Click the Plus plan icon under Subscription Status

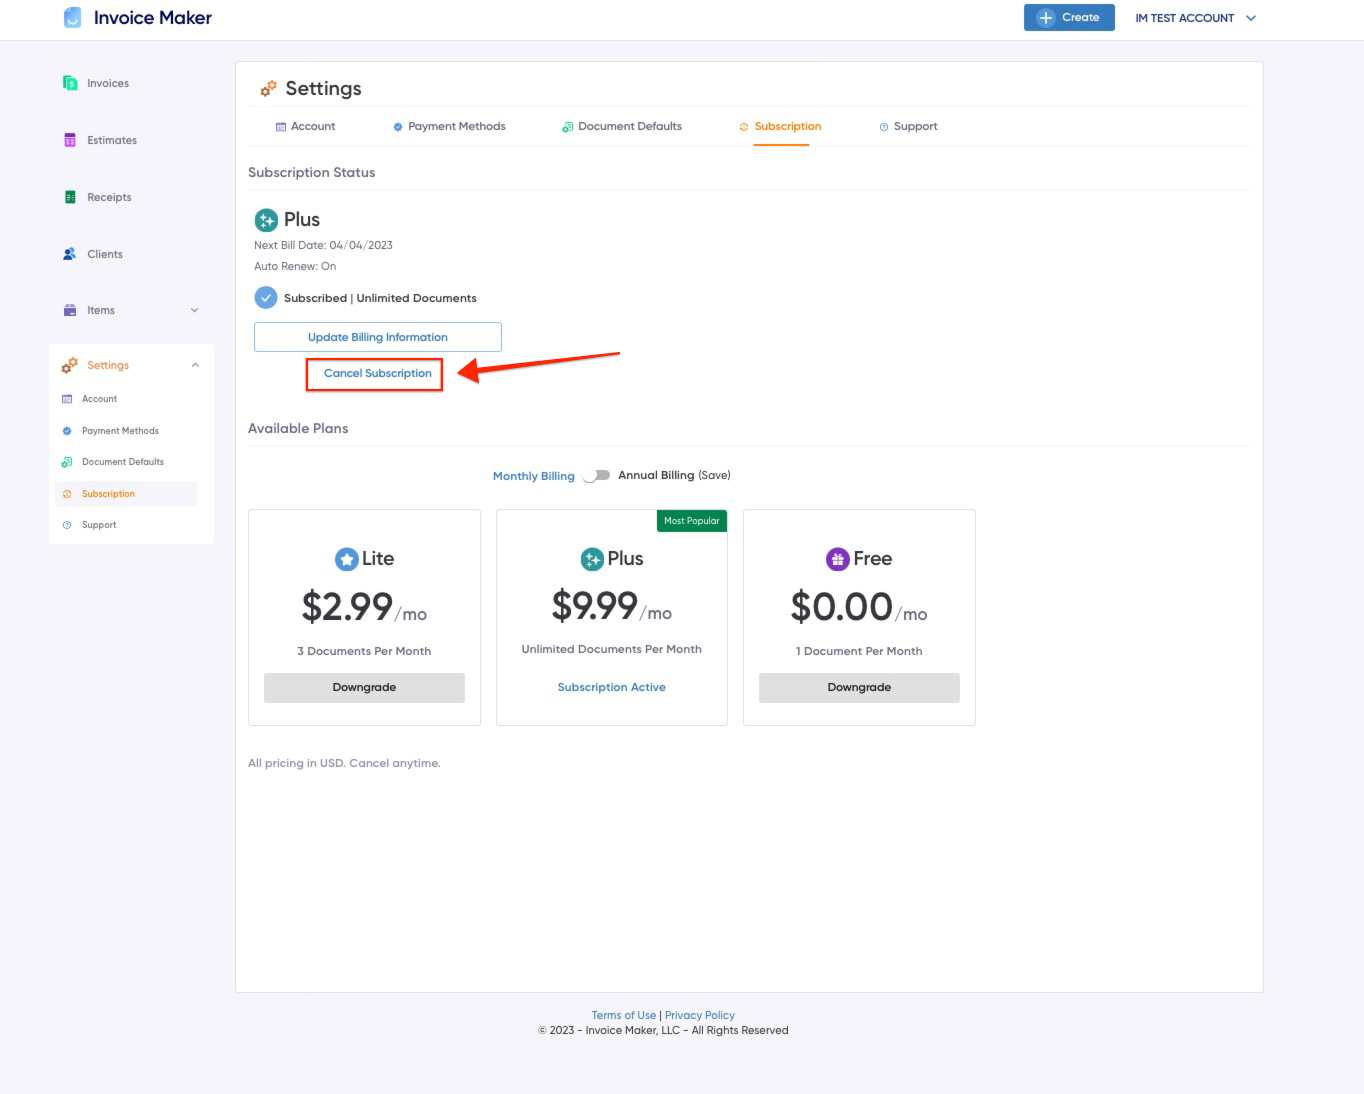click(266, 220)
